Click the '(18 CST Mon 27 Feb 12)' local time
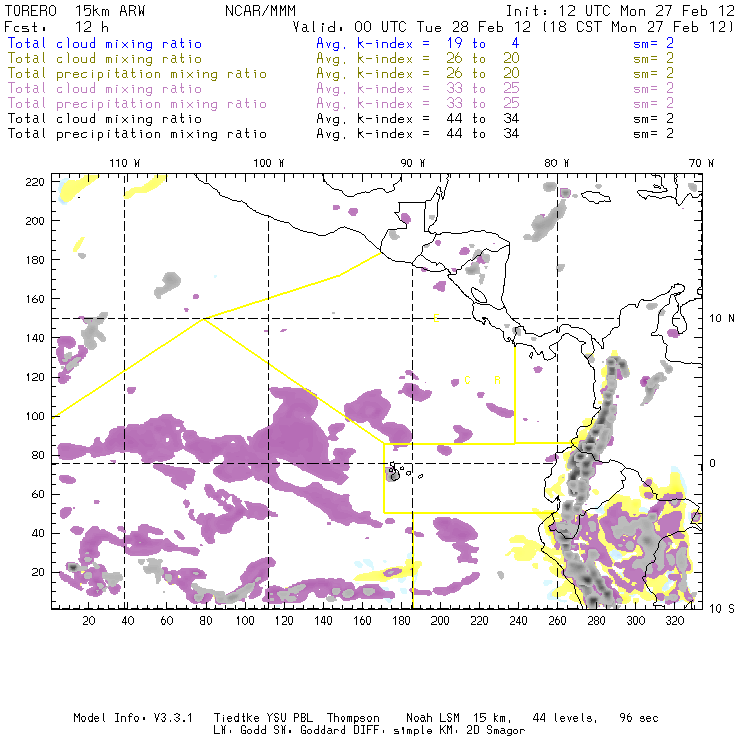 [x=638, y=27]
